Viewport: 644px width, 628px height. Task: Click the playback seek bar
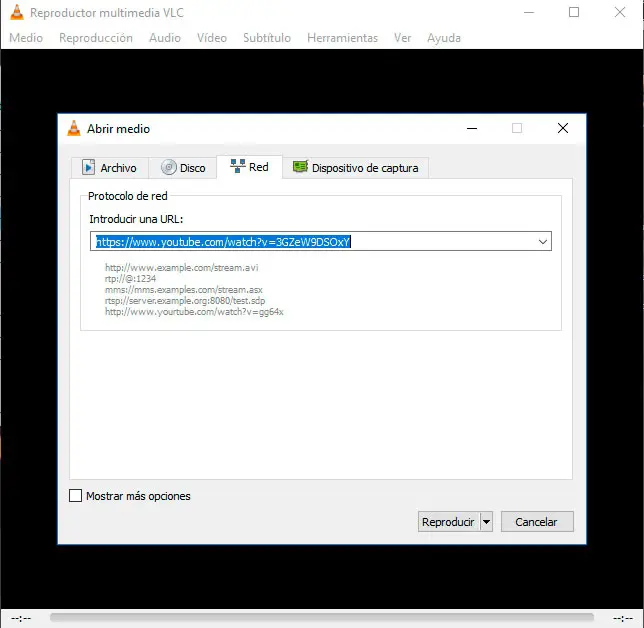322,617
